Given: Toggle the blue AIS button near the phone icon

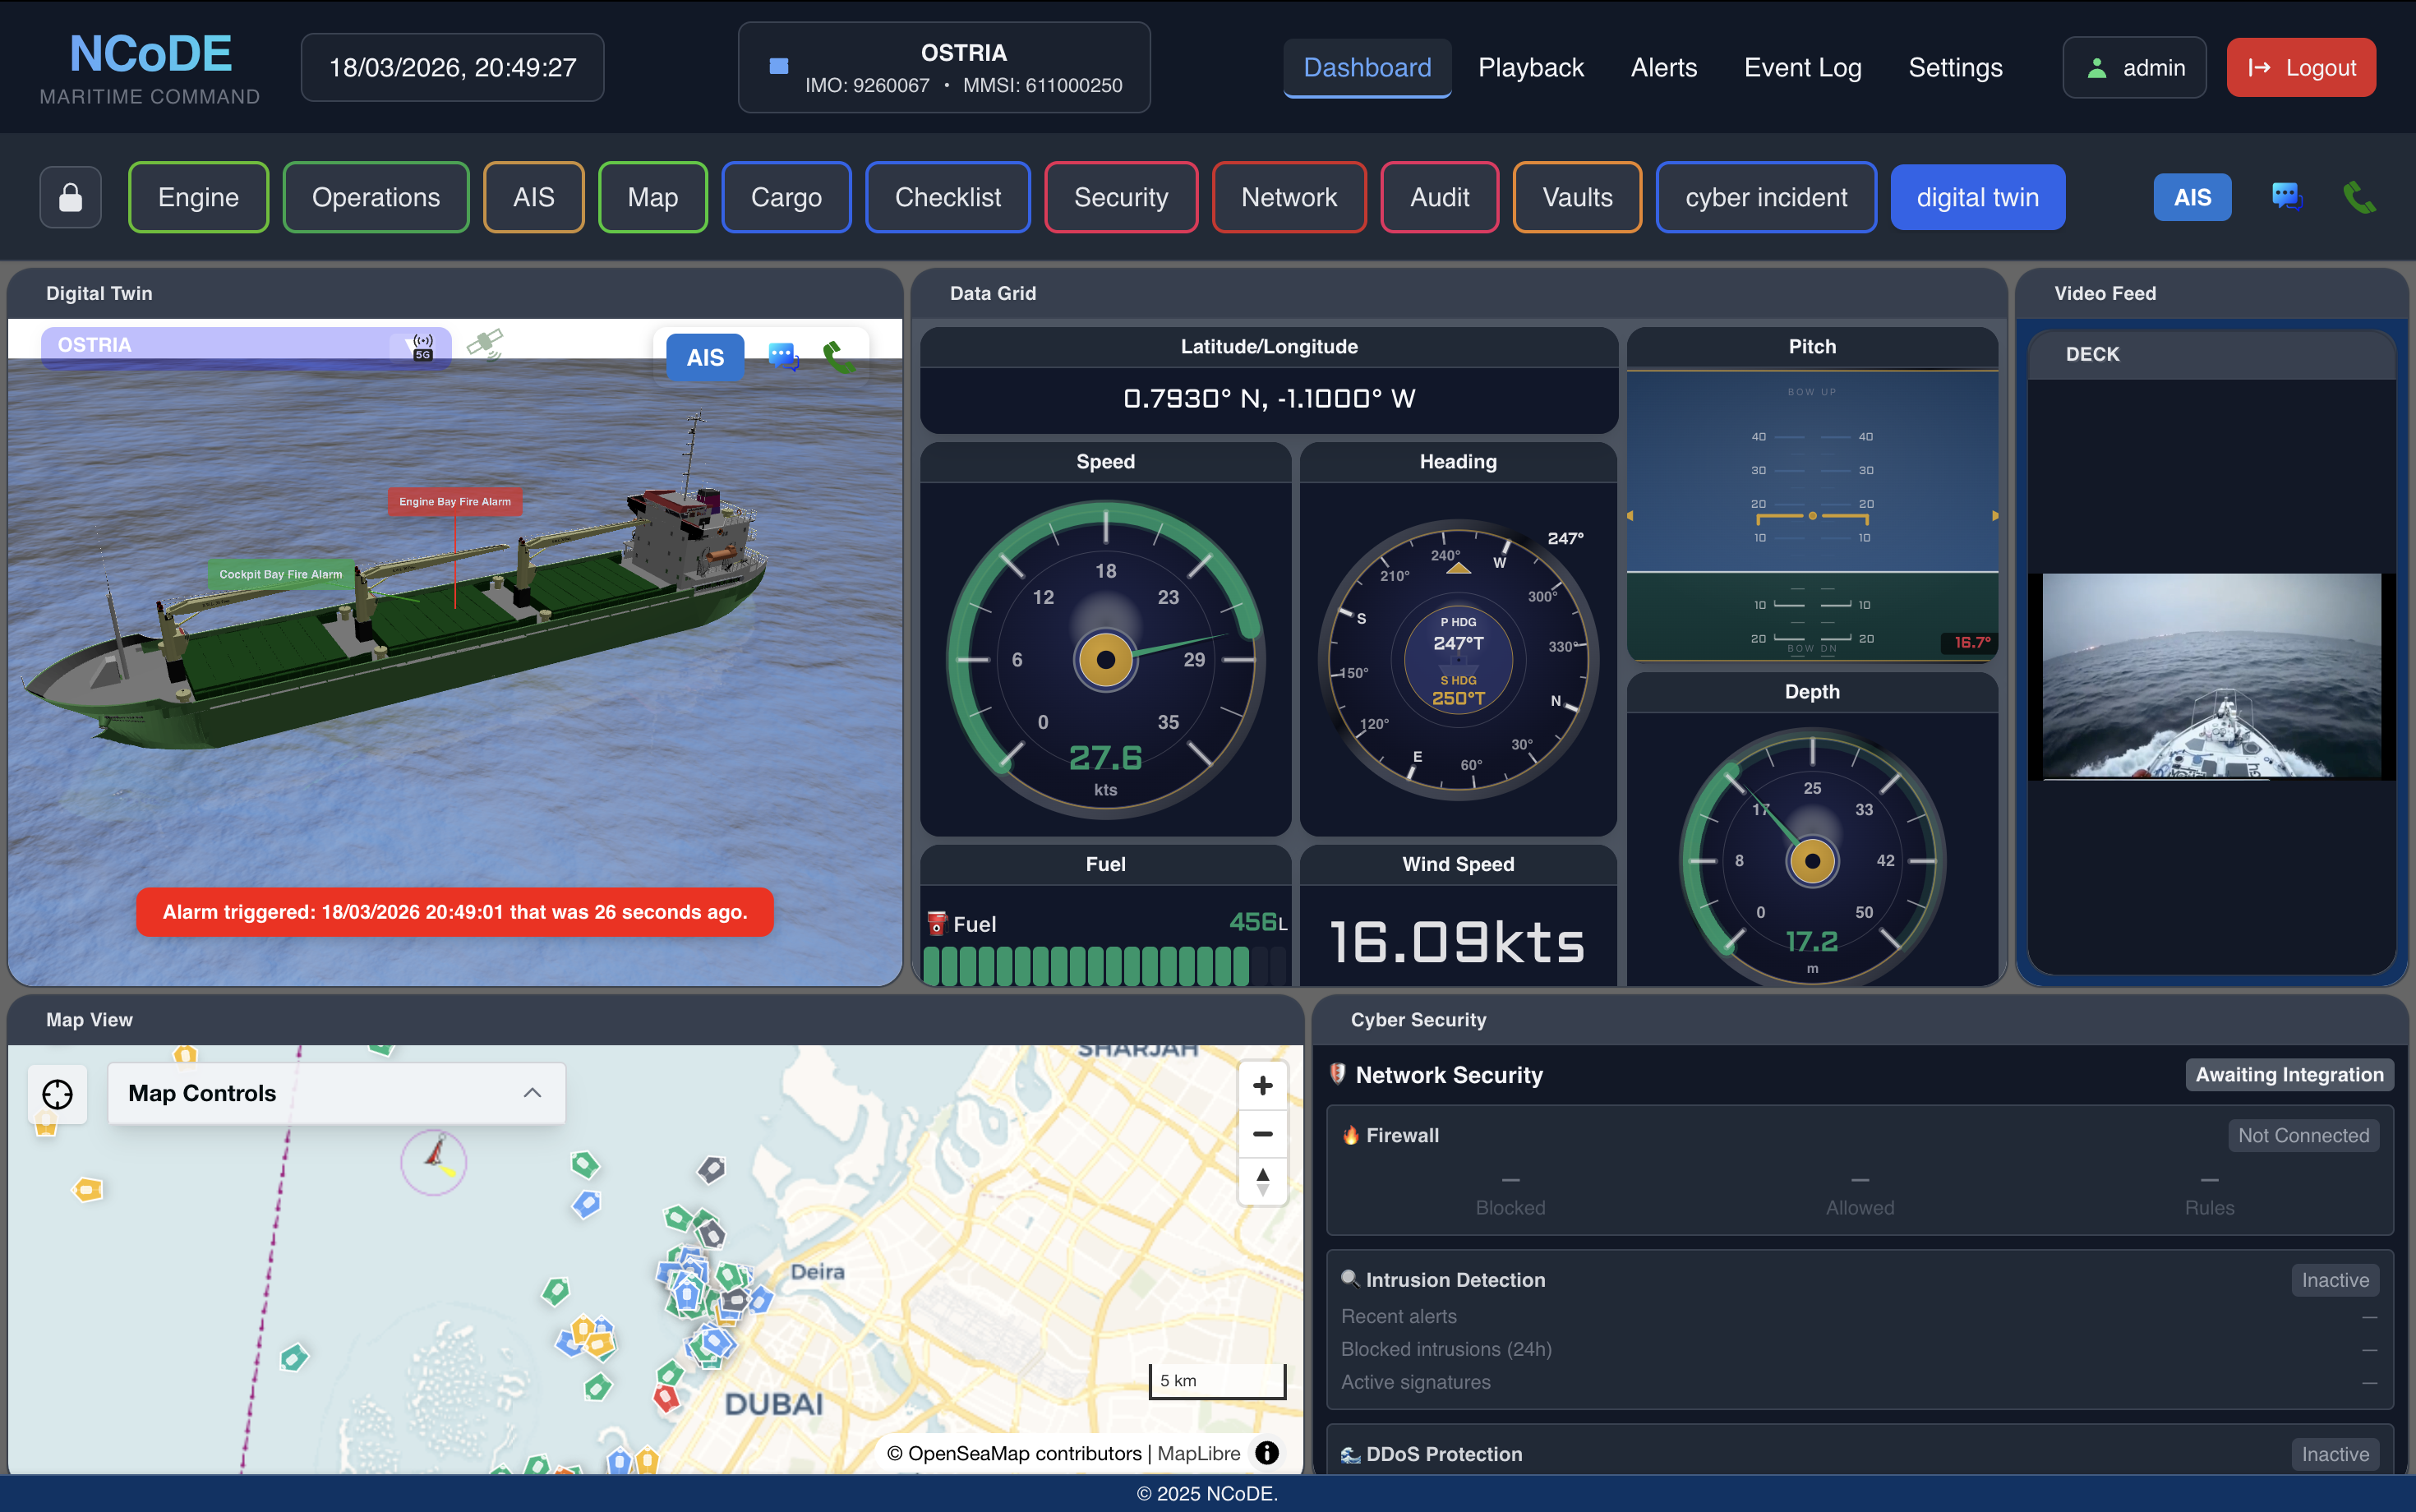Looking at the screenshot, I should click(2191, 197).
